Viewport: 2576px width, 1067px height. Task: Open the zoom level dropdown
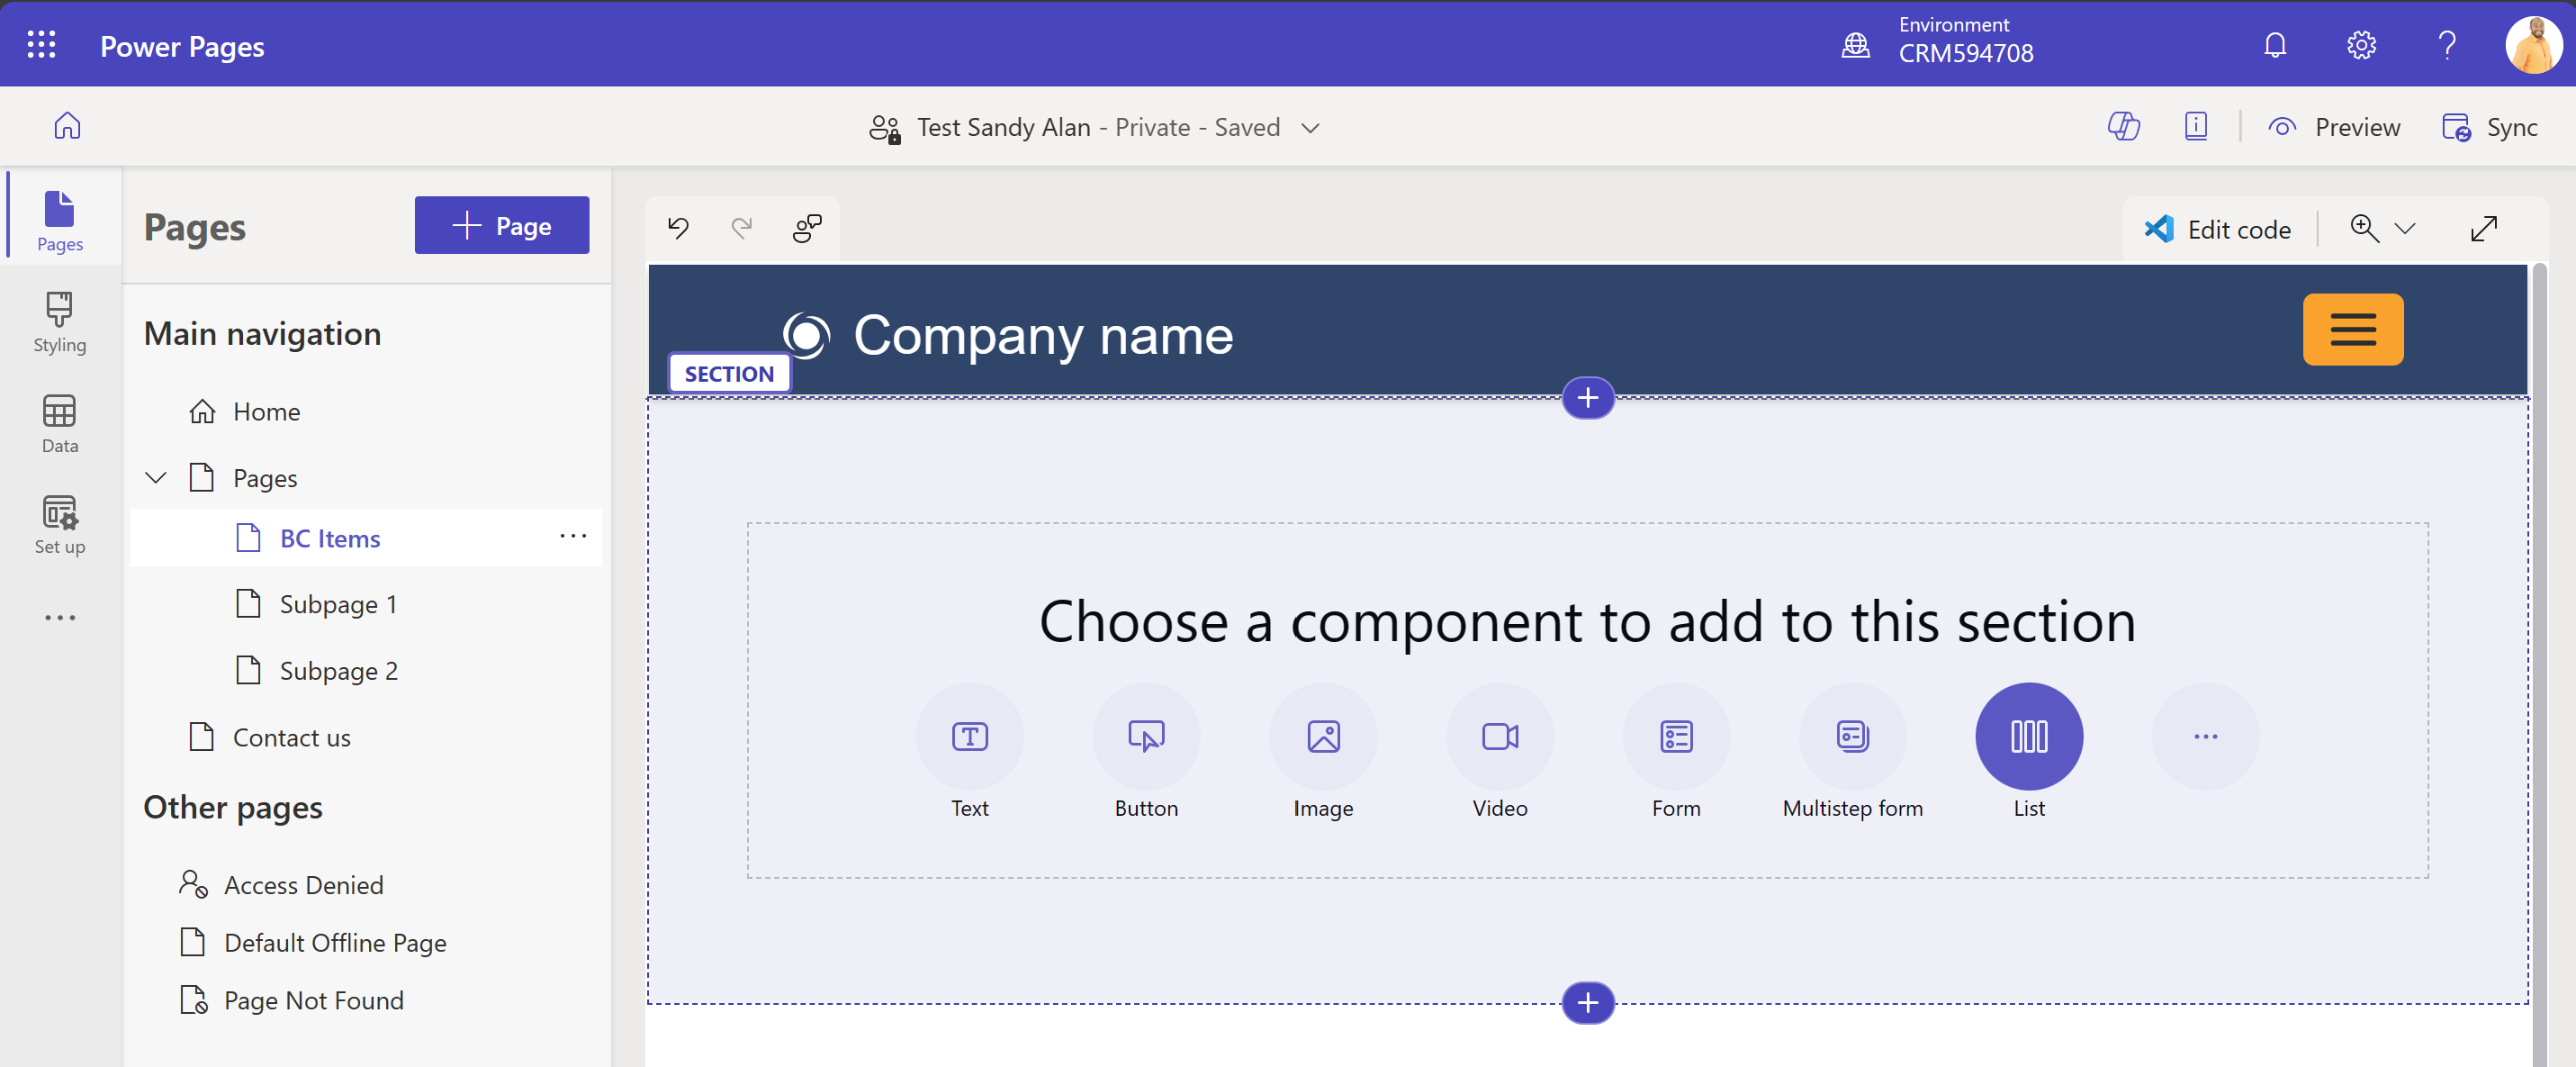pos(2406,228)
